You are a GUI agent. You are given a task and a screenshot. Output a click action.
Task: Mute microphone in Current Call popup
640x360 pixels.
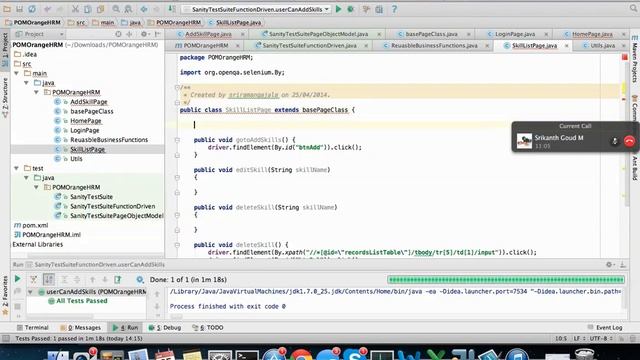pos(614,141)
